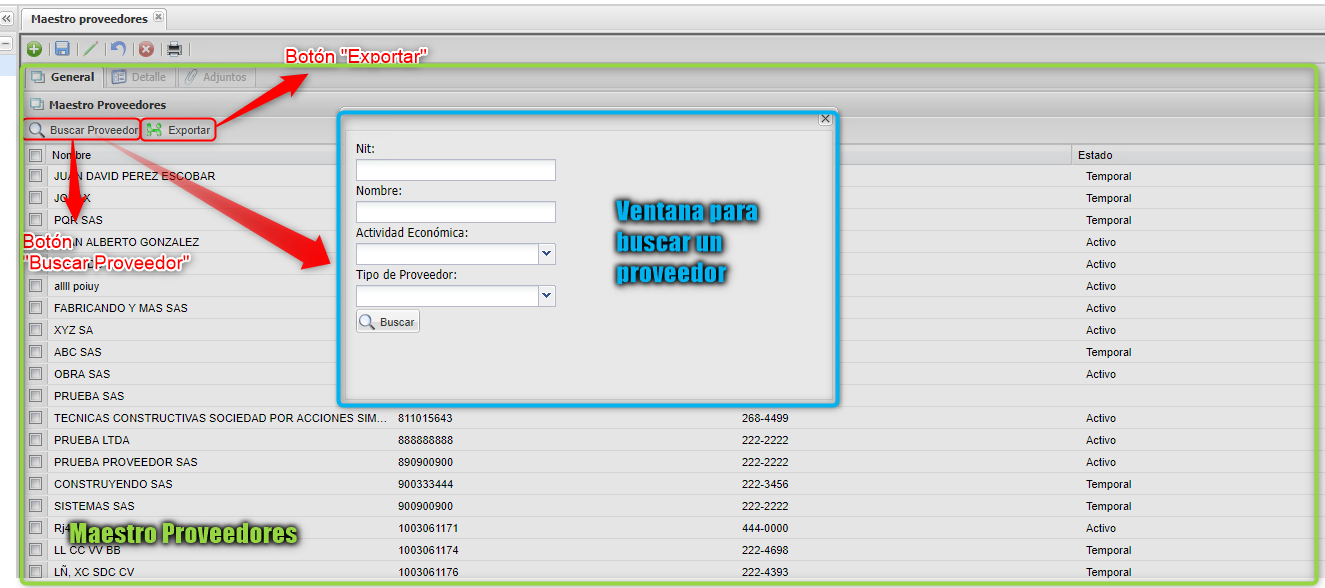Click Nit value 900333444
The width and height of the screenshot is (1325, 588).
coord(425,484)
